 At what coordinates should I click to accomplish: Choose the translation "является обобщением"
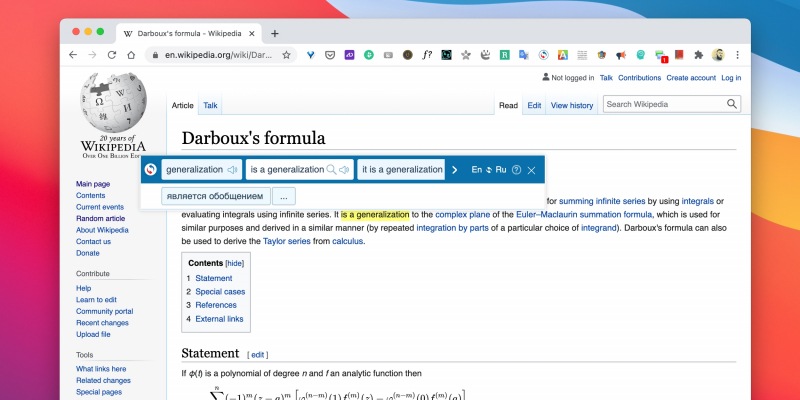point(216,196)
